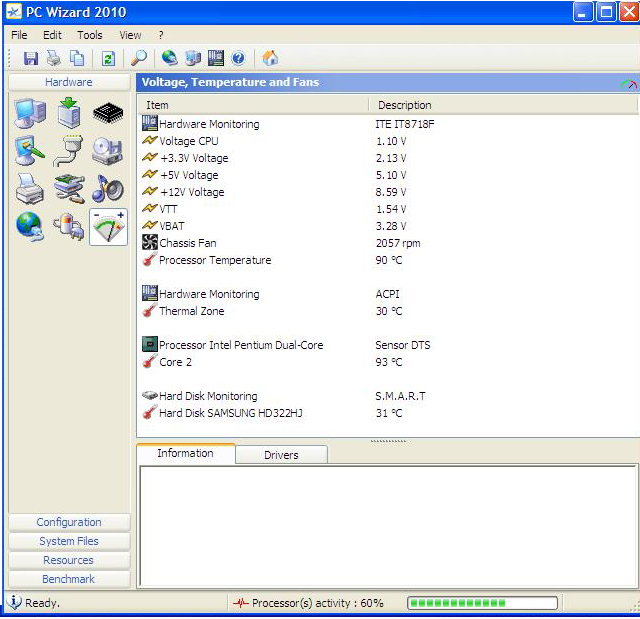
Task: Click the magnifying glass search icon
Action: 139,59
